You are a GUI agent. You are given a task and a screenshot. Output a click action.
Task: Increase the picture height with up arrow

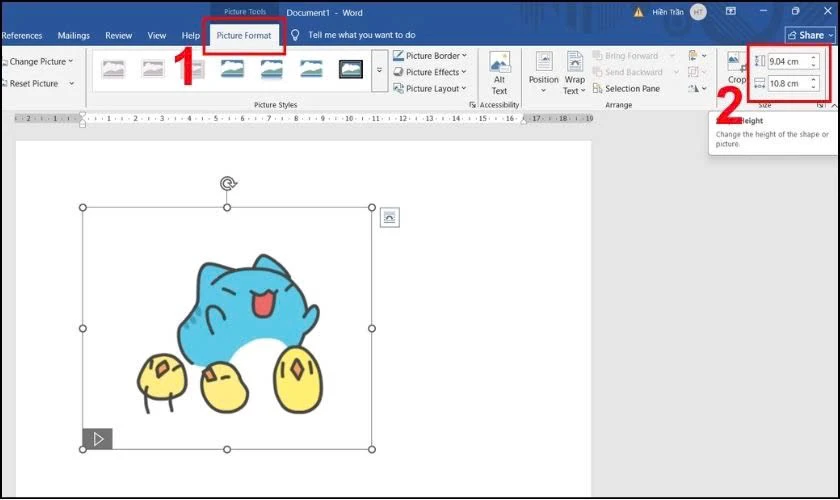814,58
